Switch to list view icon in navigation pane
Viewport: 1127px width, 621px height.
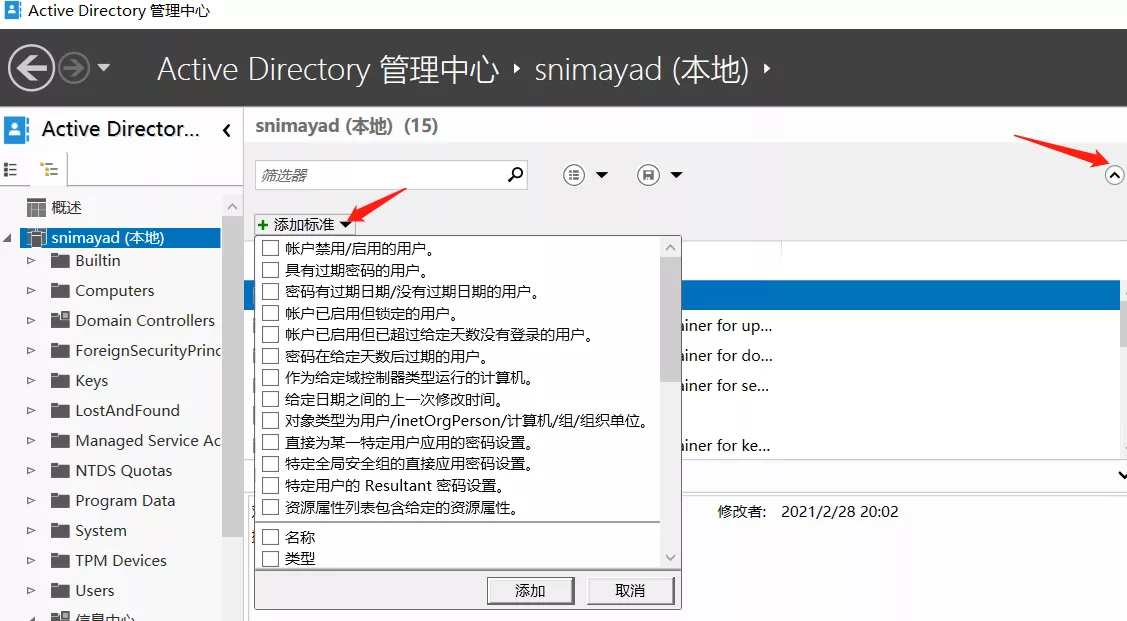point(12,170)
